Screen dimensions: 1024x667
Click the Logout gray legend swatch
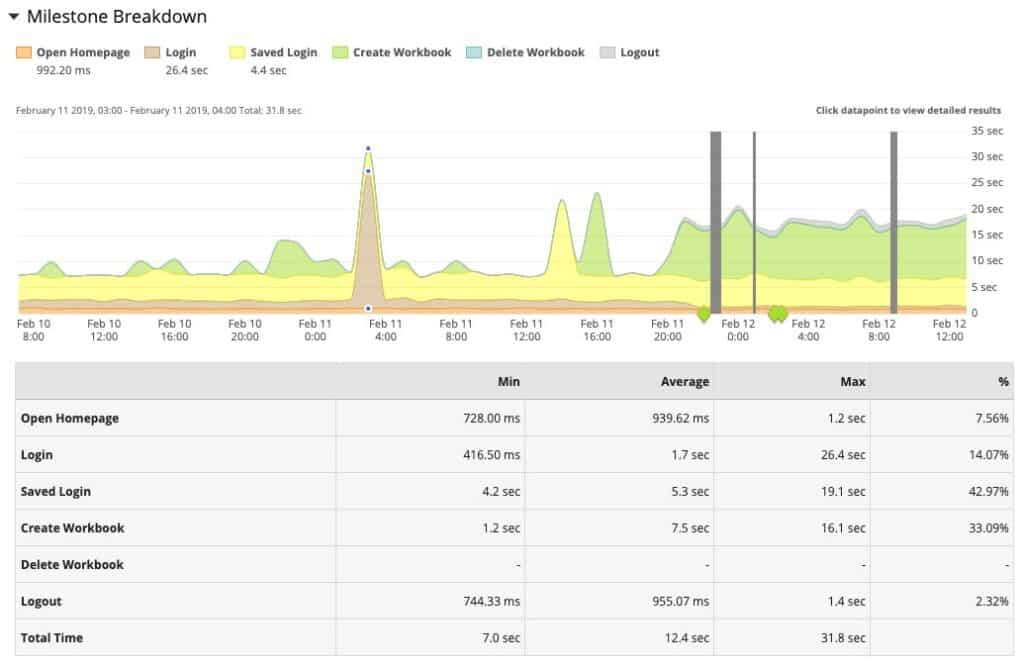coord(607,52)
